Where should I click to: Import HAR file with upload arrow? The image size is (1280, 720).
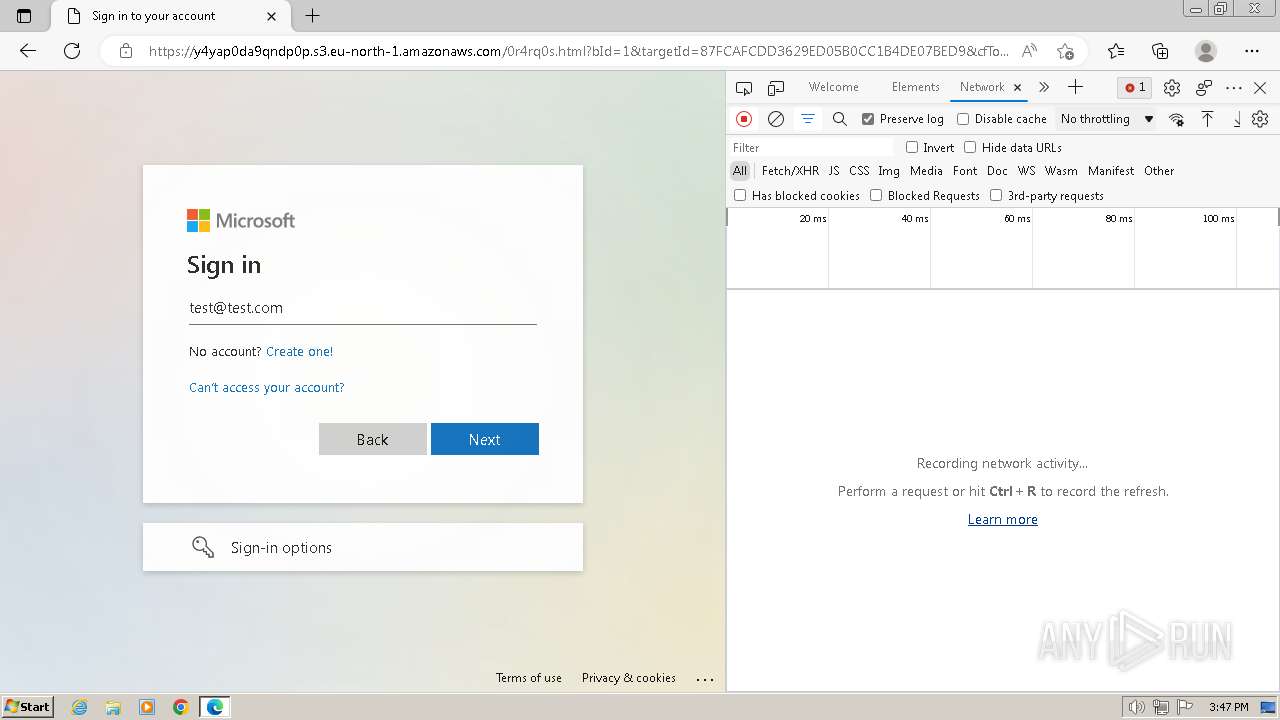point(1208,119)
